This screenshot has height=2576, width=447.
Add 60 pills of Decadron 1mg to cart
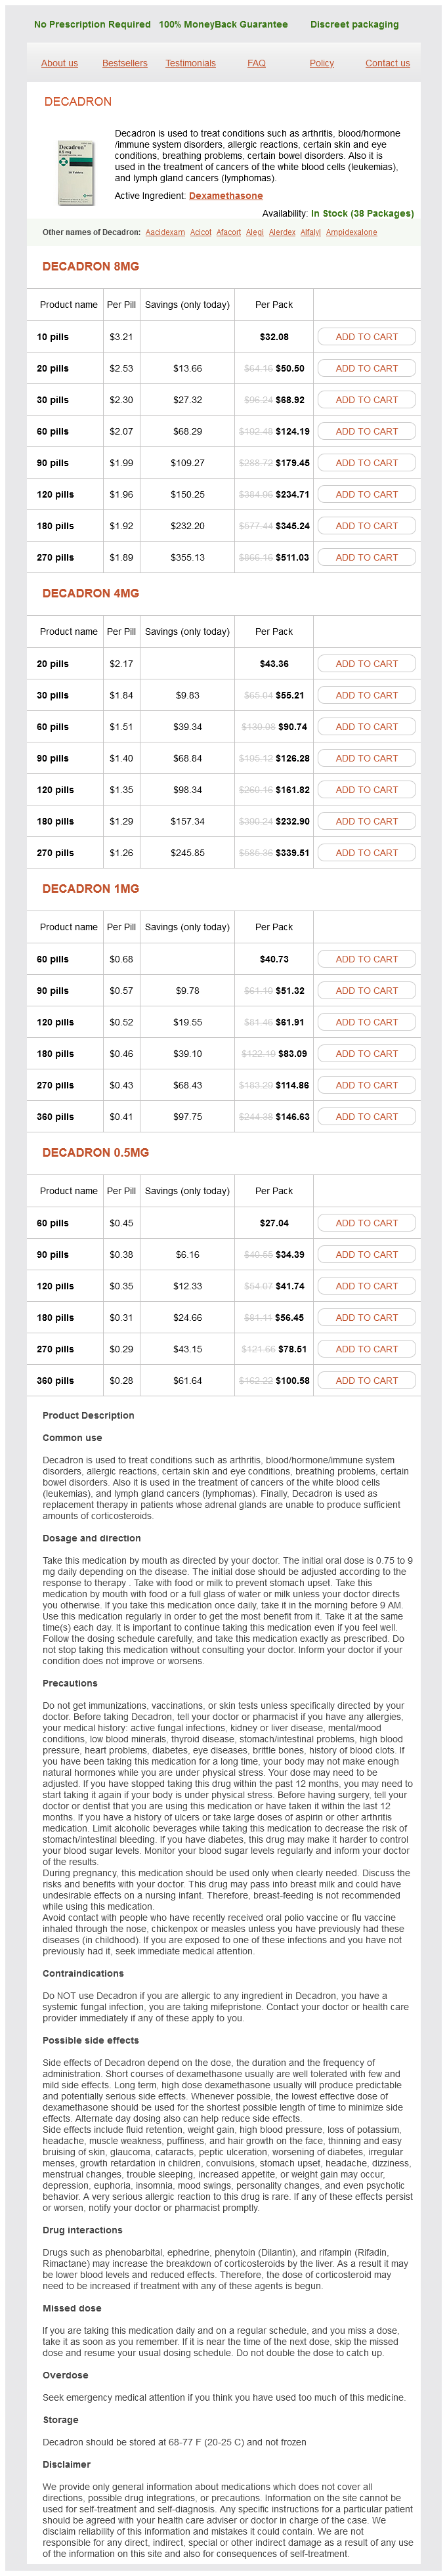pos(366,958)
